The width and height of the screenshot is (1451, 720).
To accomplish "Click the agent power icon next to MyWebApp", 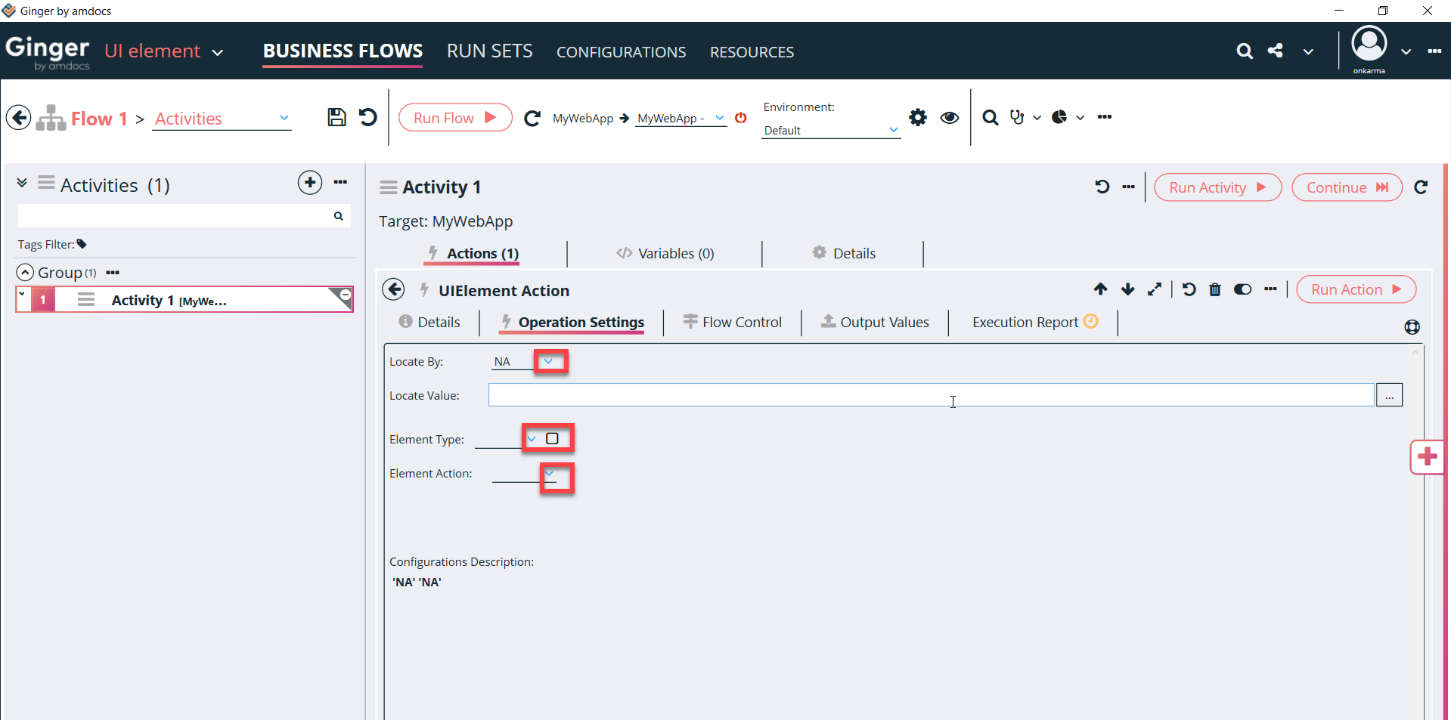I will [741, 118].
